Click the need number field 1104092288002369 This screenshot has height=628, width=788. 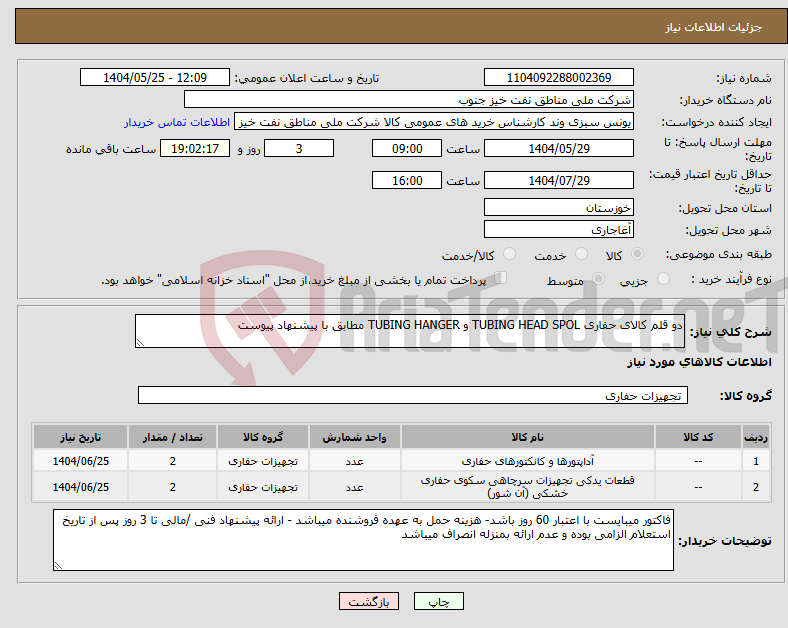pyautogui.click(x=558, y=77)
